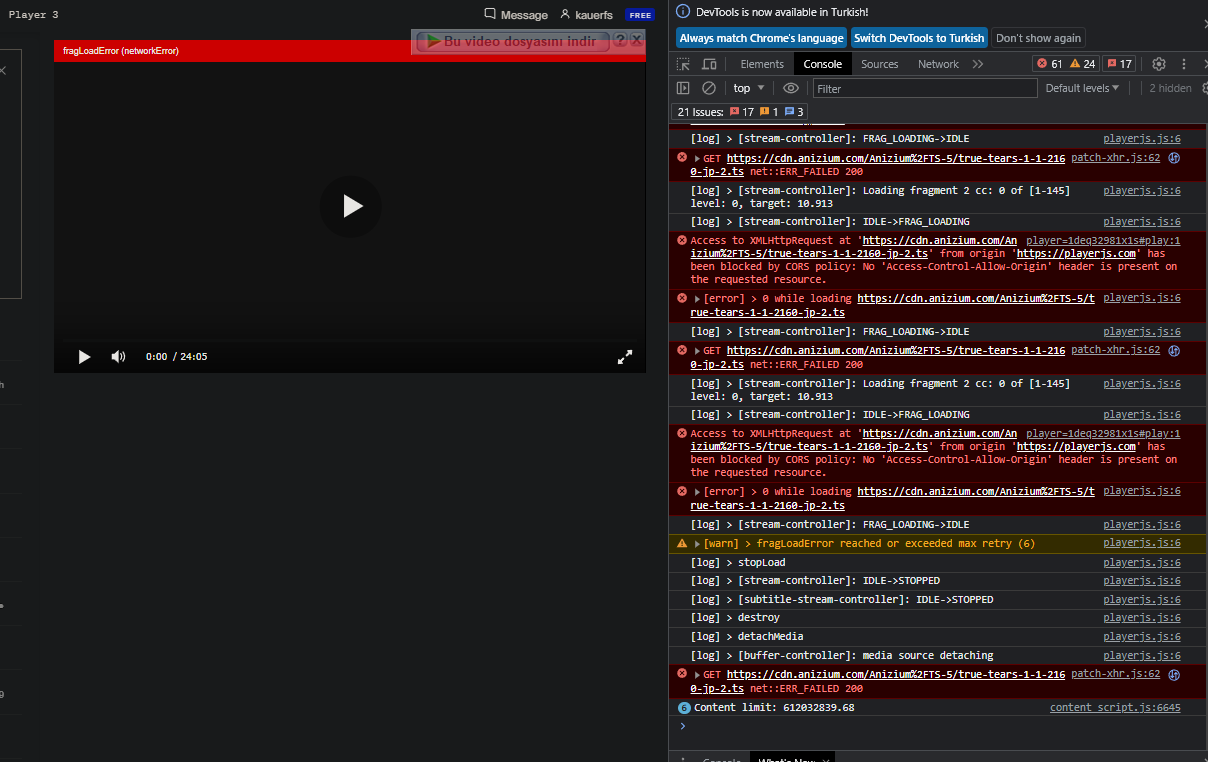The image size is (1208, 762).
Task: Open the content_script.js:6645 source link
Action: coord(1115,708)
